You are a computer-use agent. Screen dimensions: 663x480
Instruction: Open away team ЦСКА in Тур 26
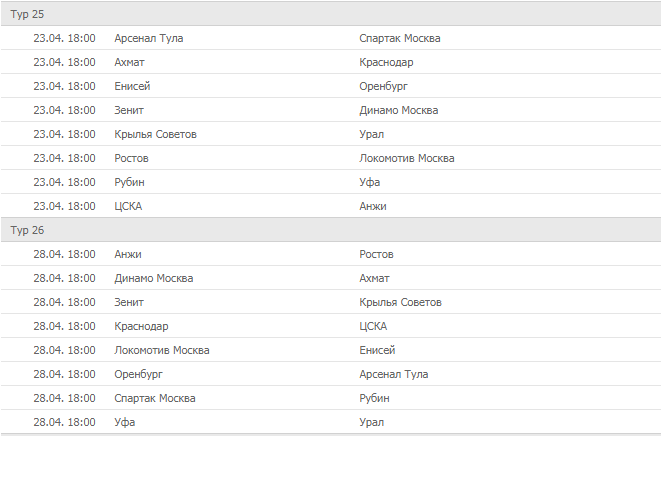(374, 326)
